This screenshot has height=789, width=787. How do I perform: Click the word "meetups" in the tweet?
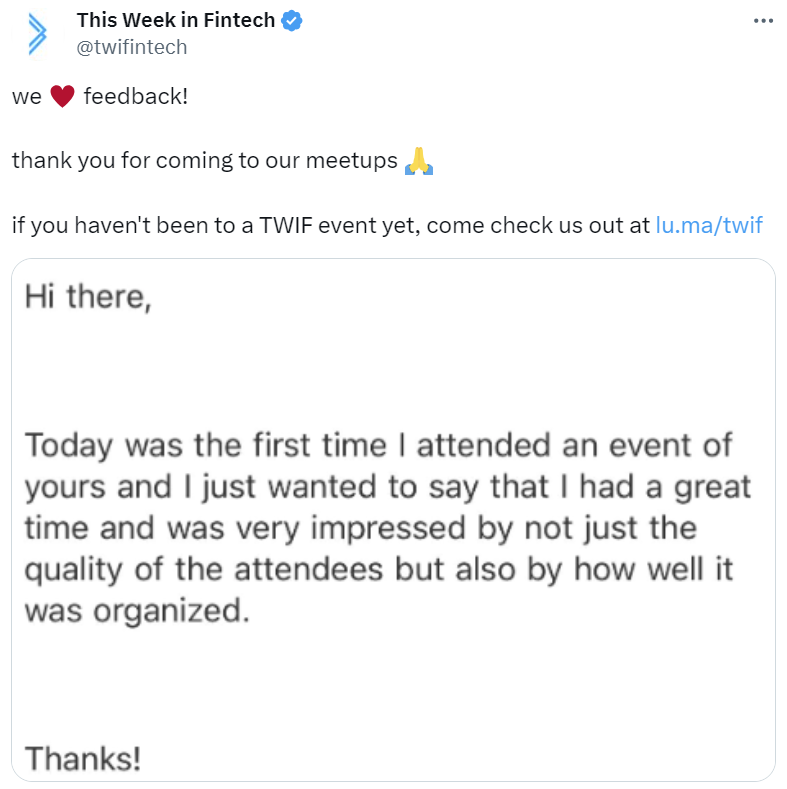tap(352, 161)
